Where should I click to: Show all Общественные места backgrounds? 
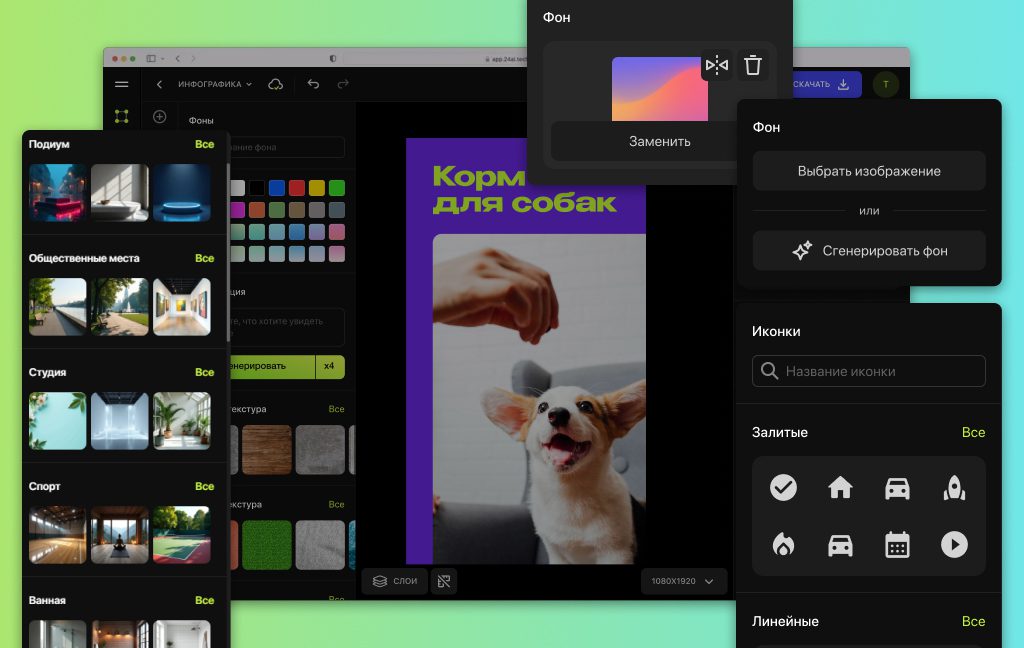click(x=204, y=258)
